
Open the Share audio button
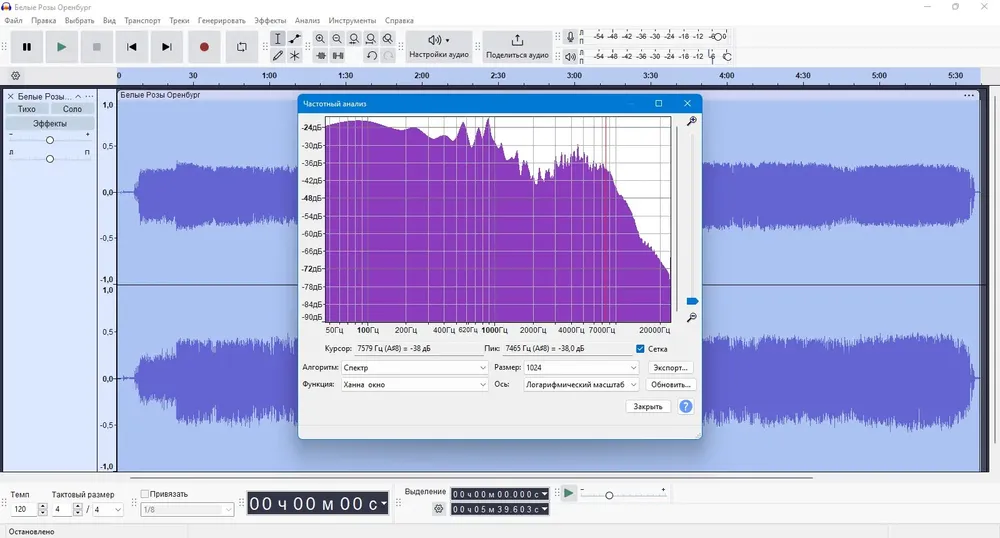click(x=517, y=47)
